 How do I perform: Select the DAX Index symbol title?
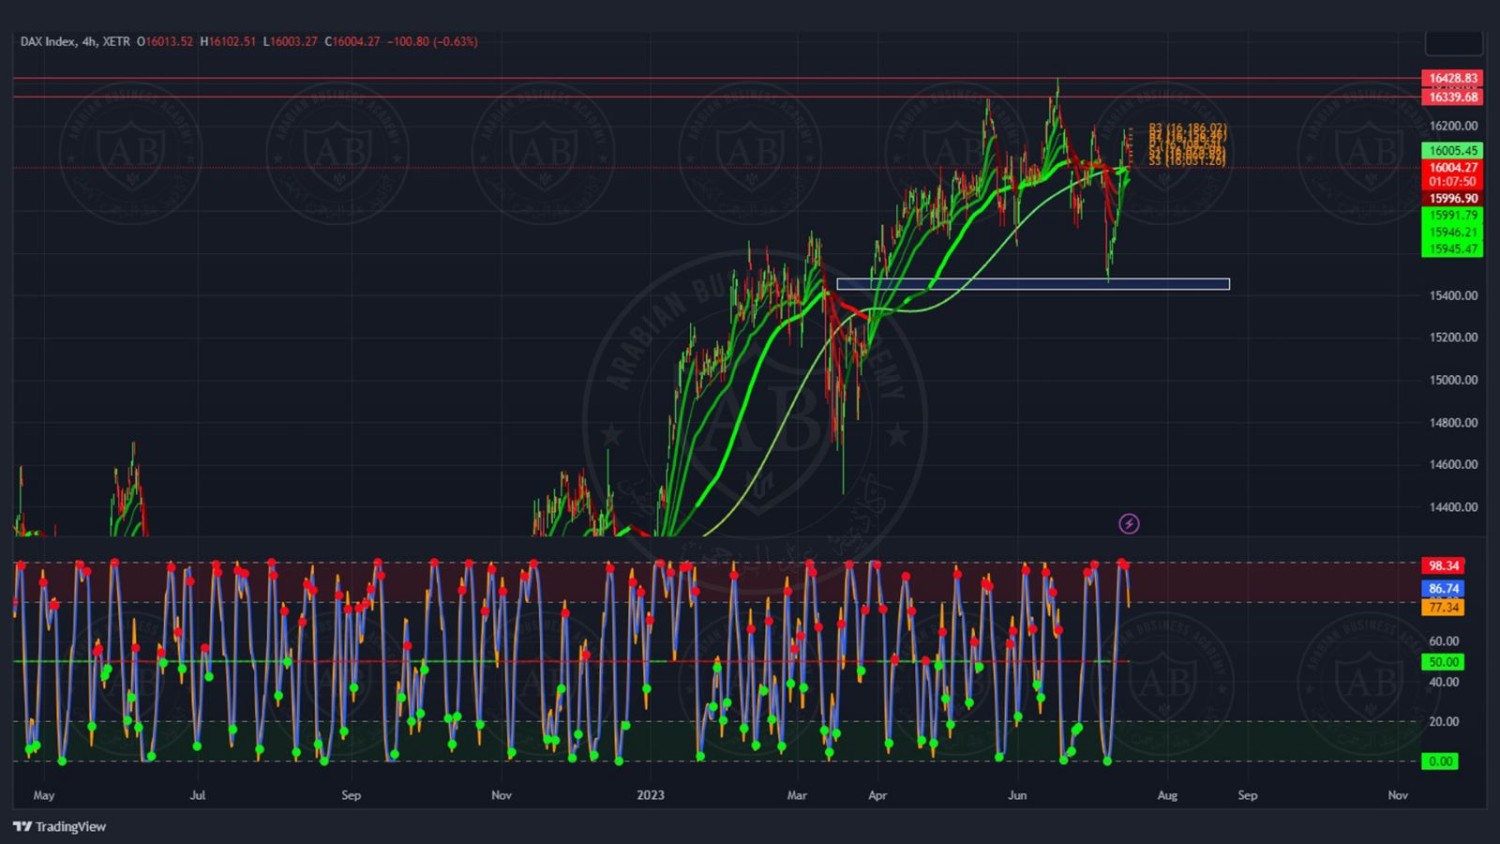(47, 41)
